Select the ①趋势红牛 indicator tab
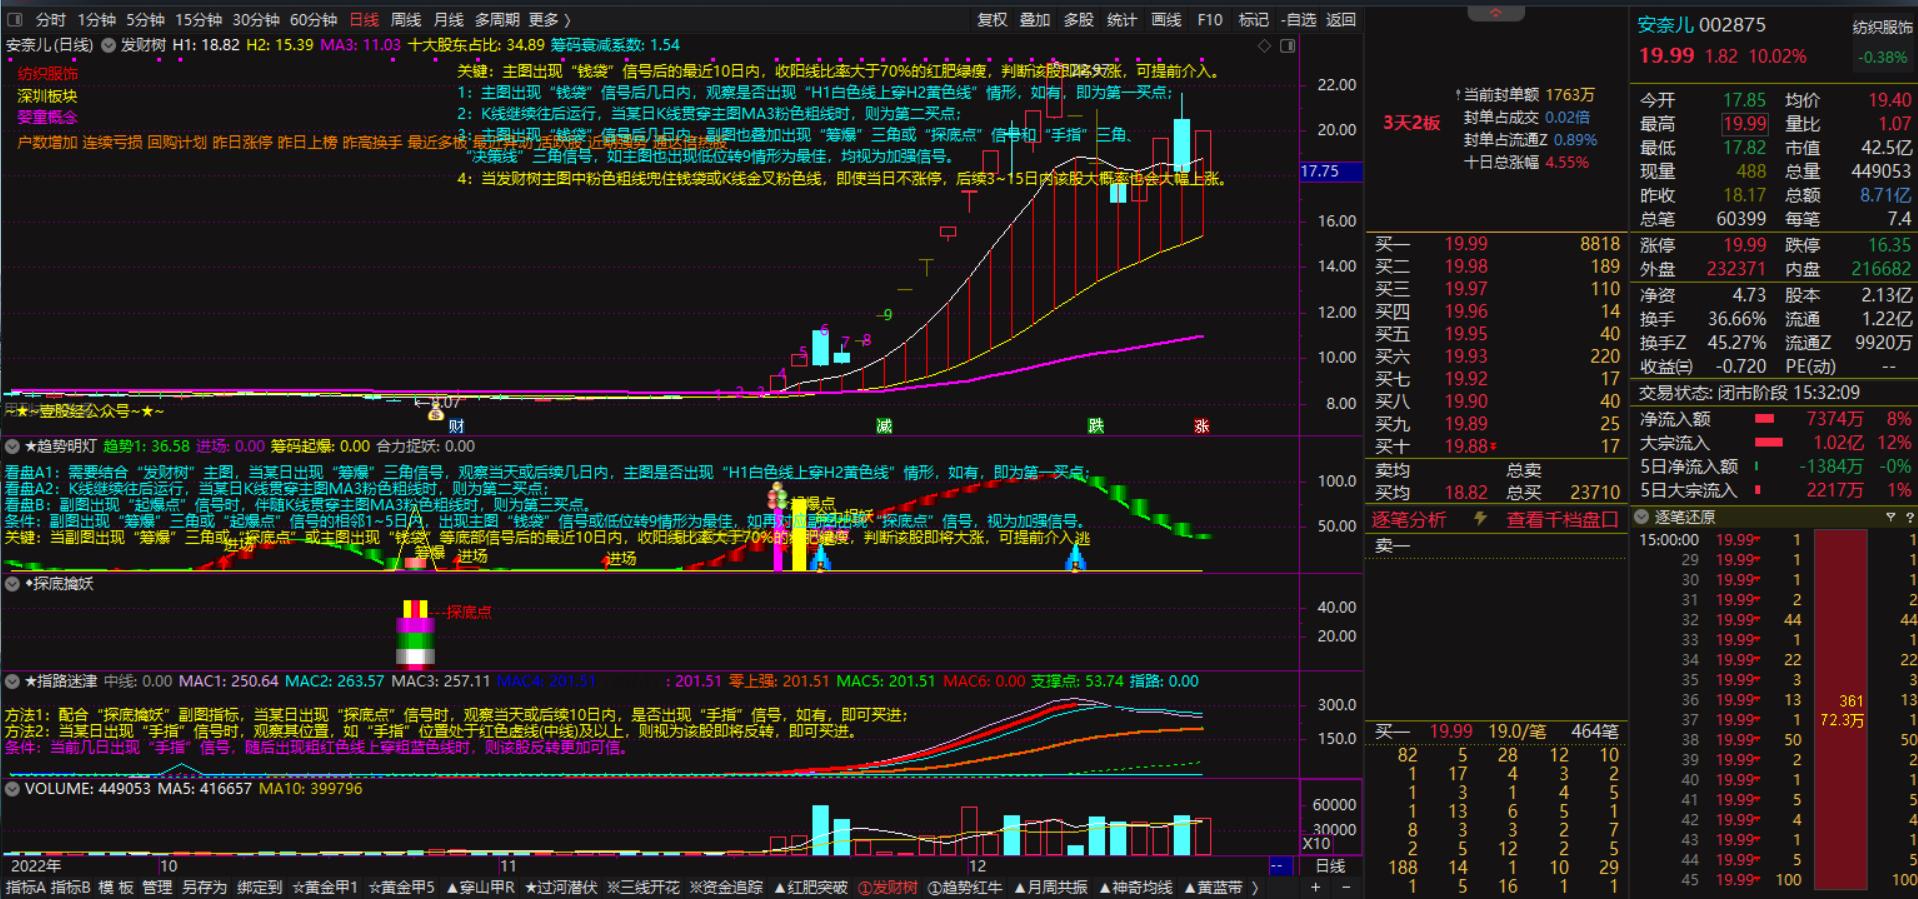This screenshot has height=899, width=1918. click(965, 887)
